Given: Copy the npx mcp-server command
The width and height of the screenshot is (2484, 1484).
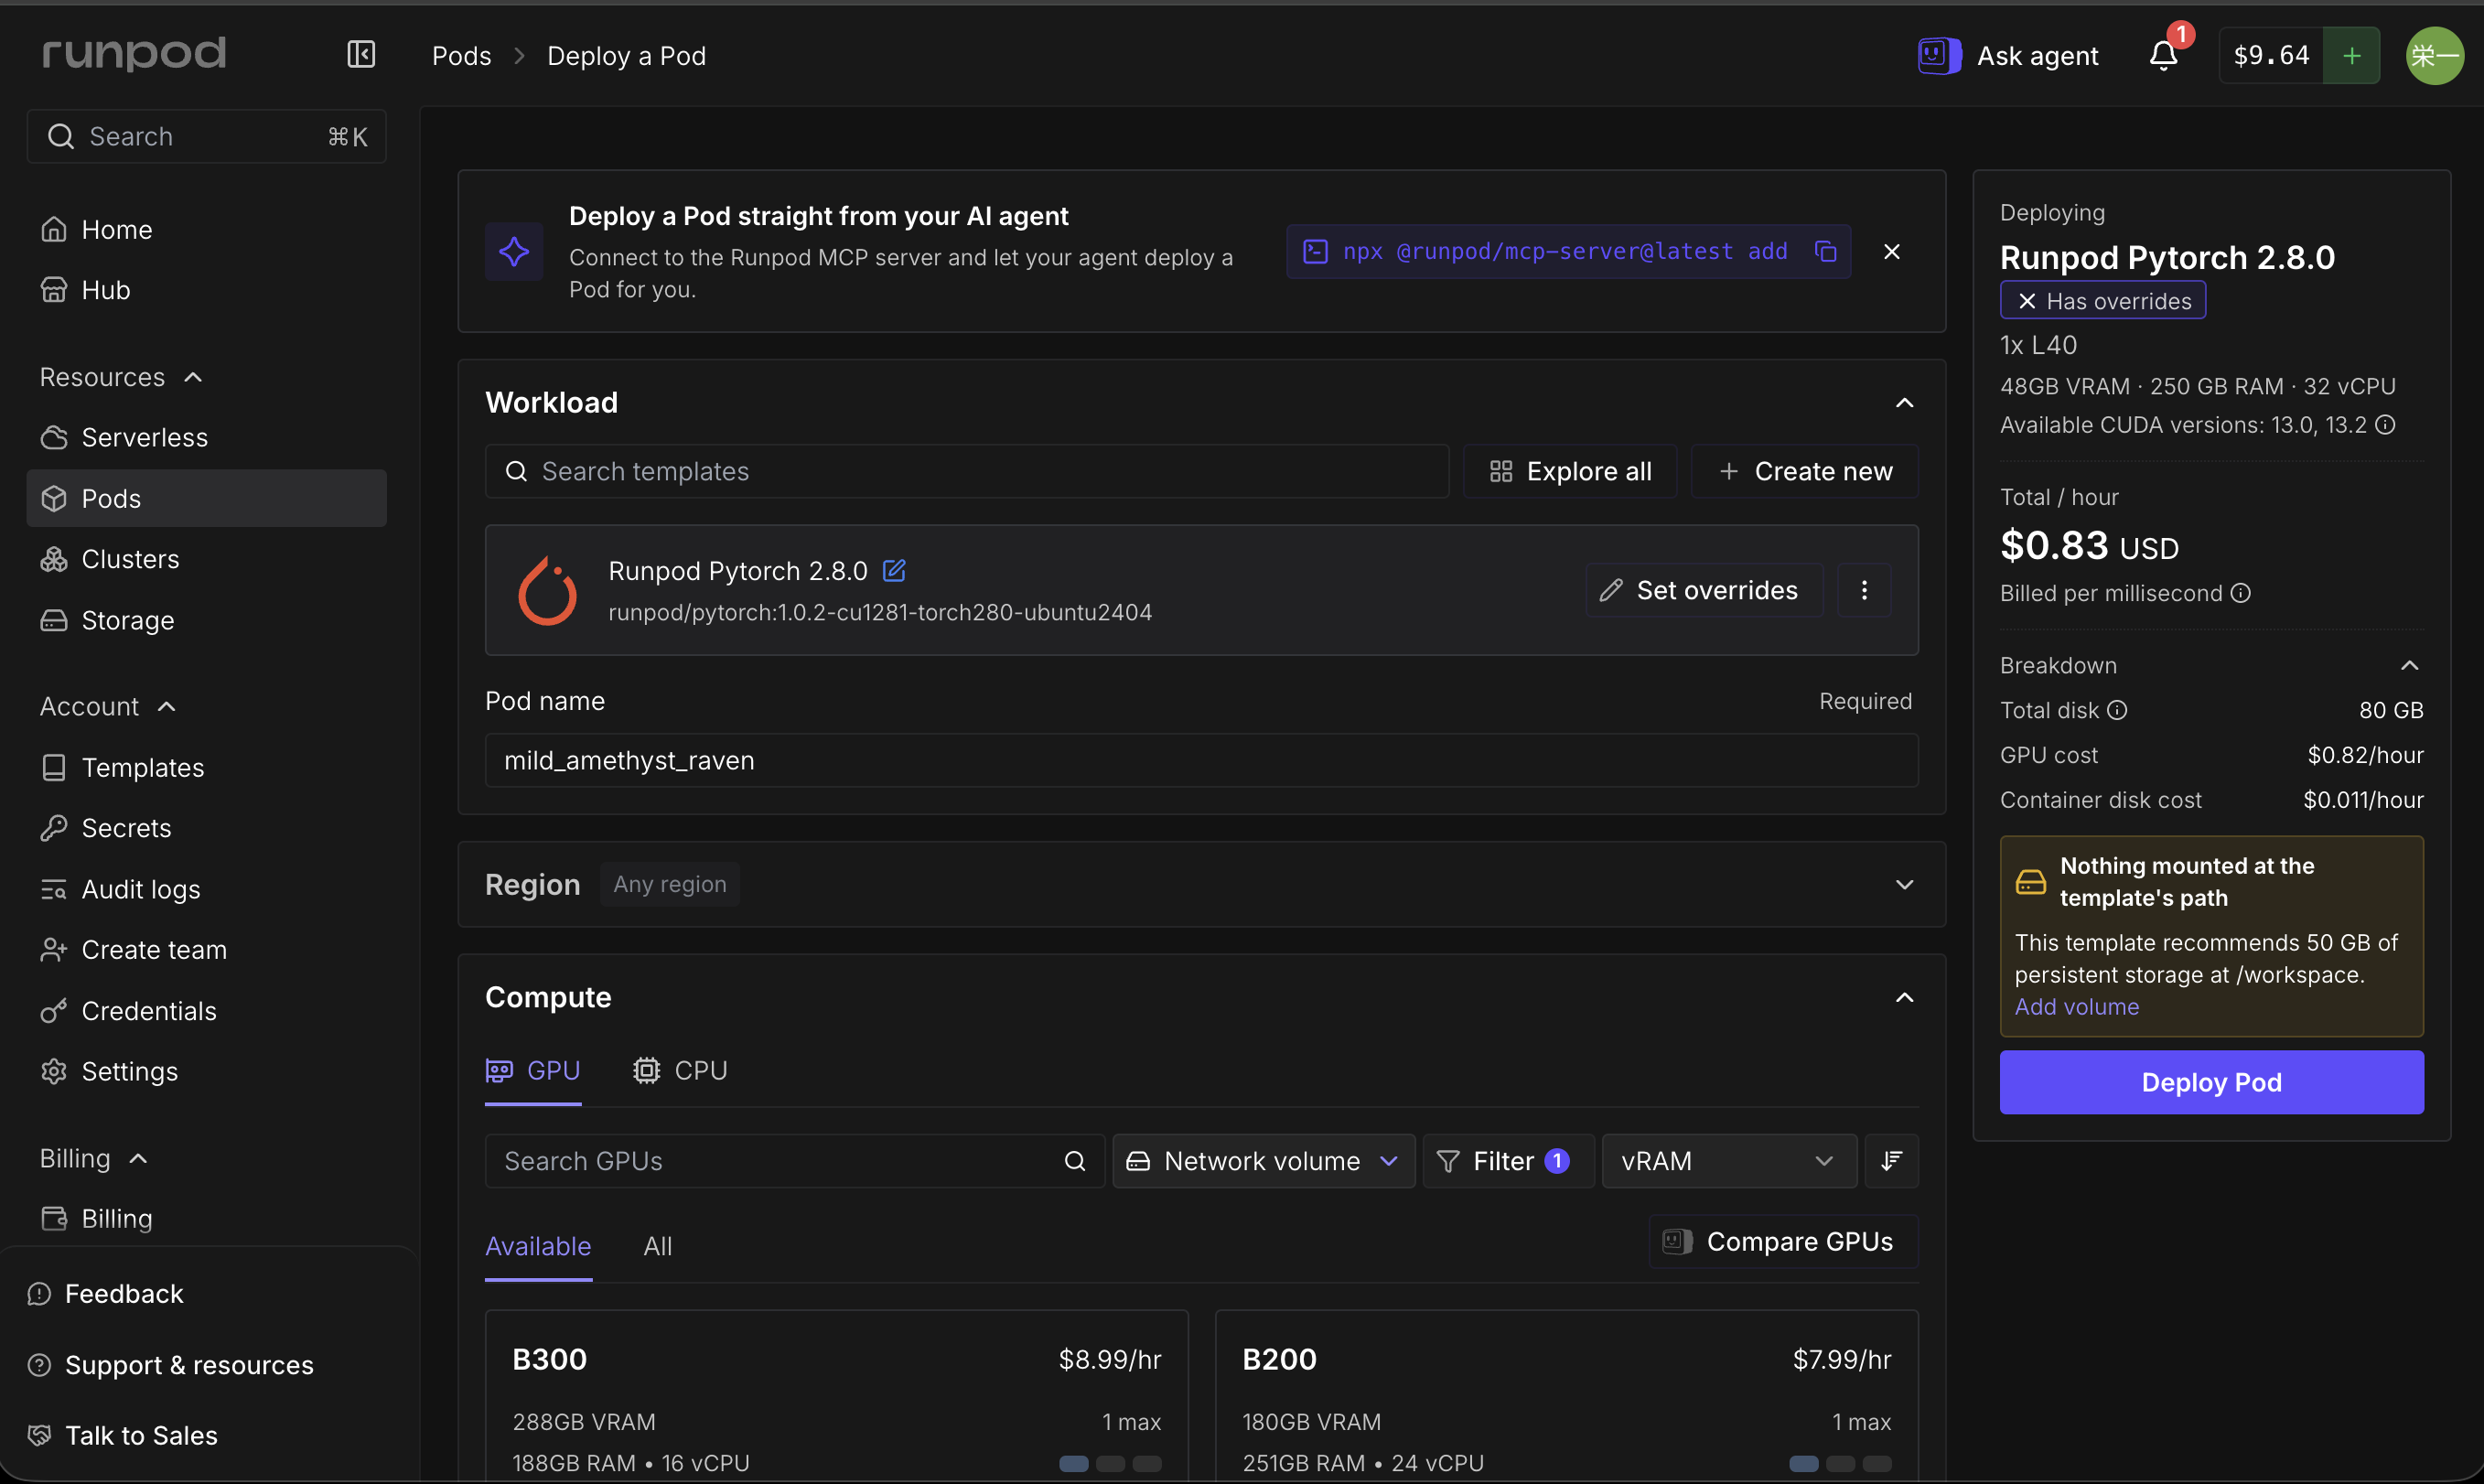Looking at the screenshot, I should click(x=1825, y=251).
